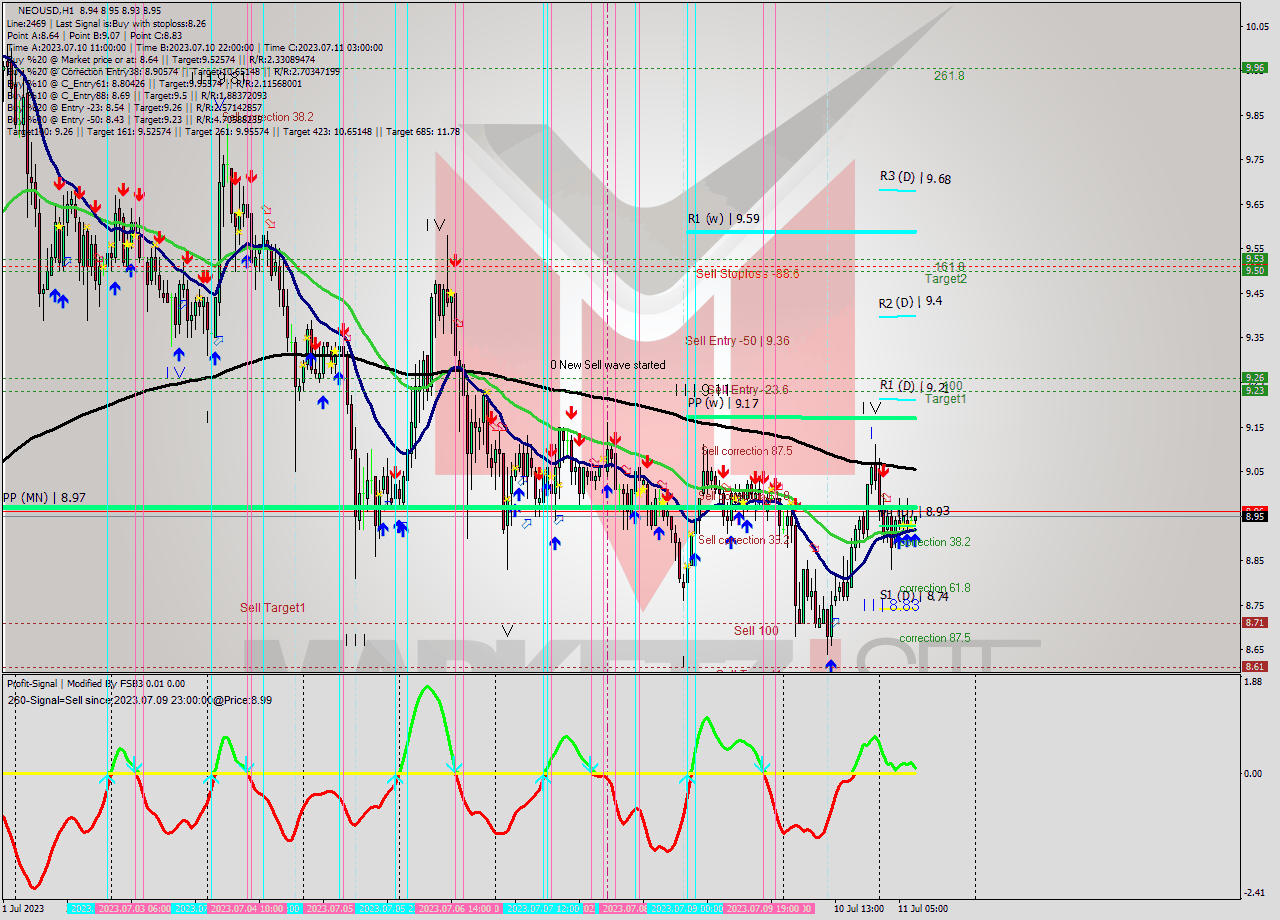Image resolution: width=1280 pixels, height=920 pixels.
Task: Click the 'S1 (D) | 8.74' support label
Action: point(914,595)
